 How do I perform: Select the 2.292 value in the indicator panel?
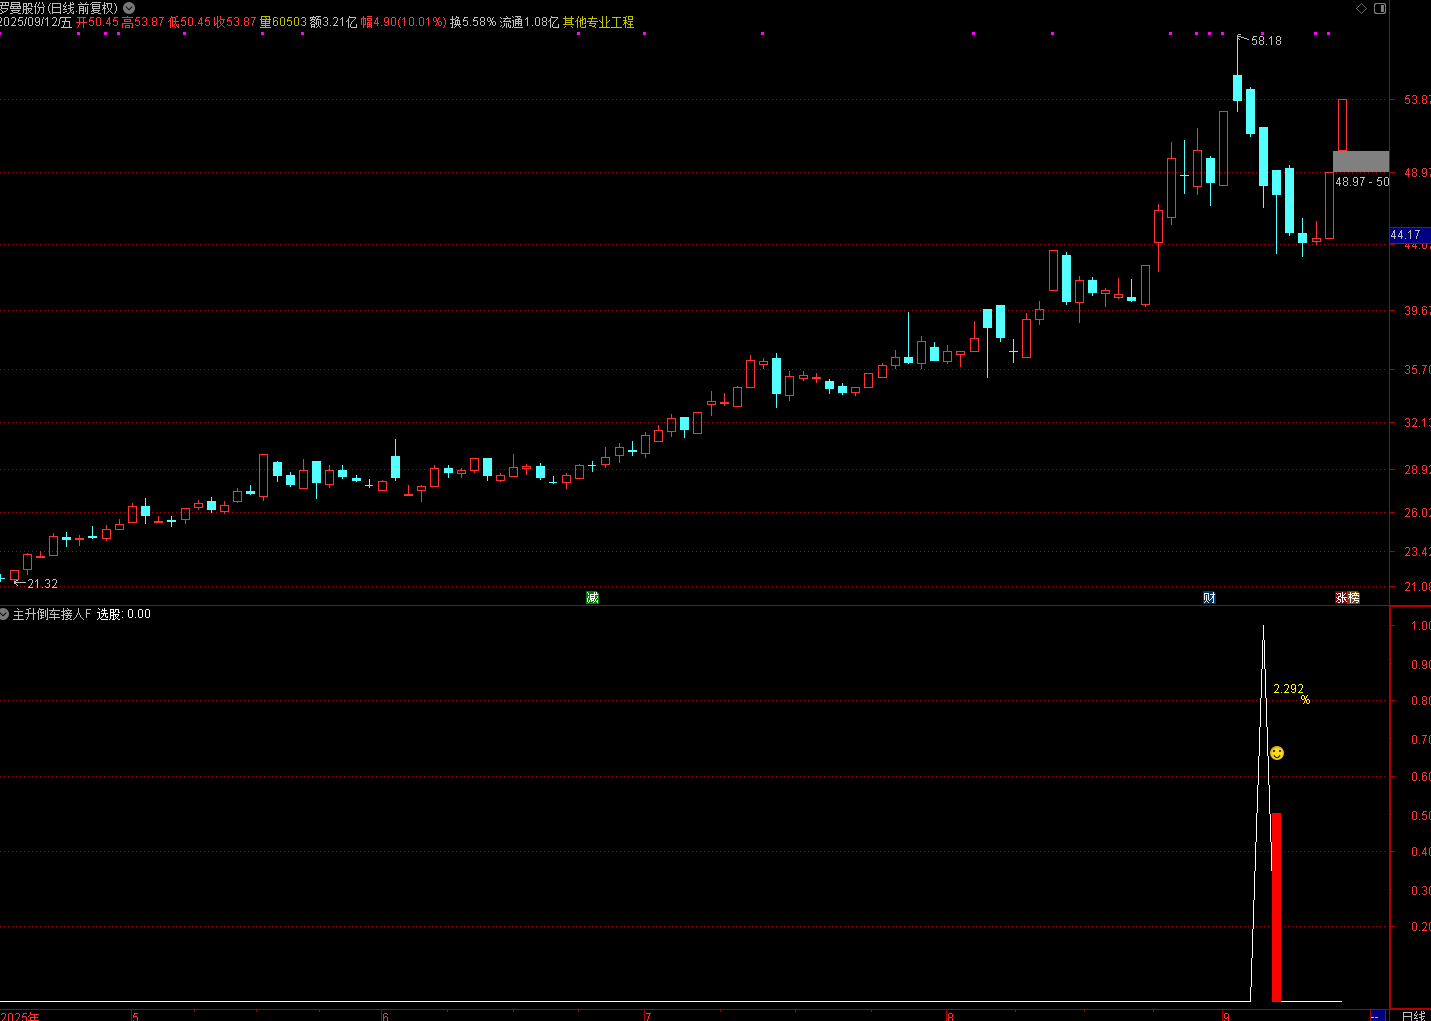click(1288, 689)
